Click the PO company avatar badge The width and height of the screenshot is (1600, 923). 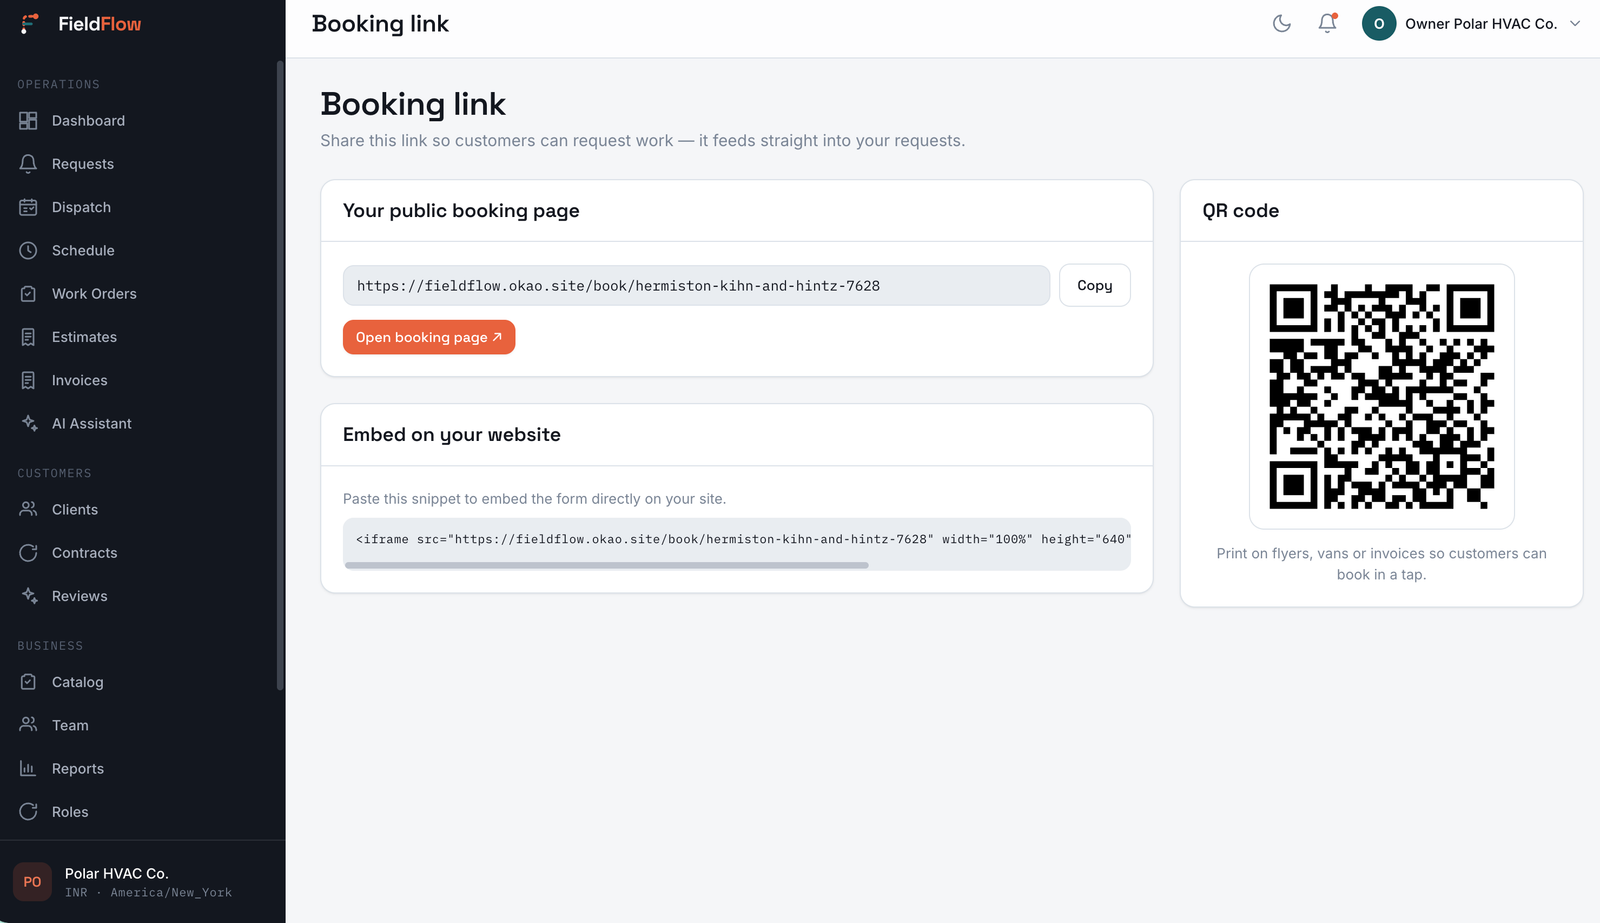[x=32, y=882]
